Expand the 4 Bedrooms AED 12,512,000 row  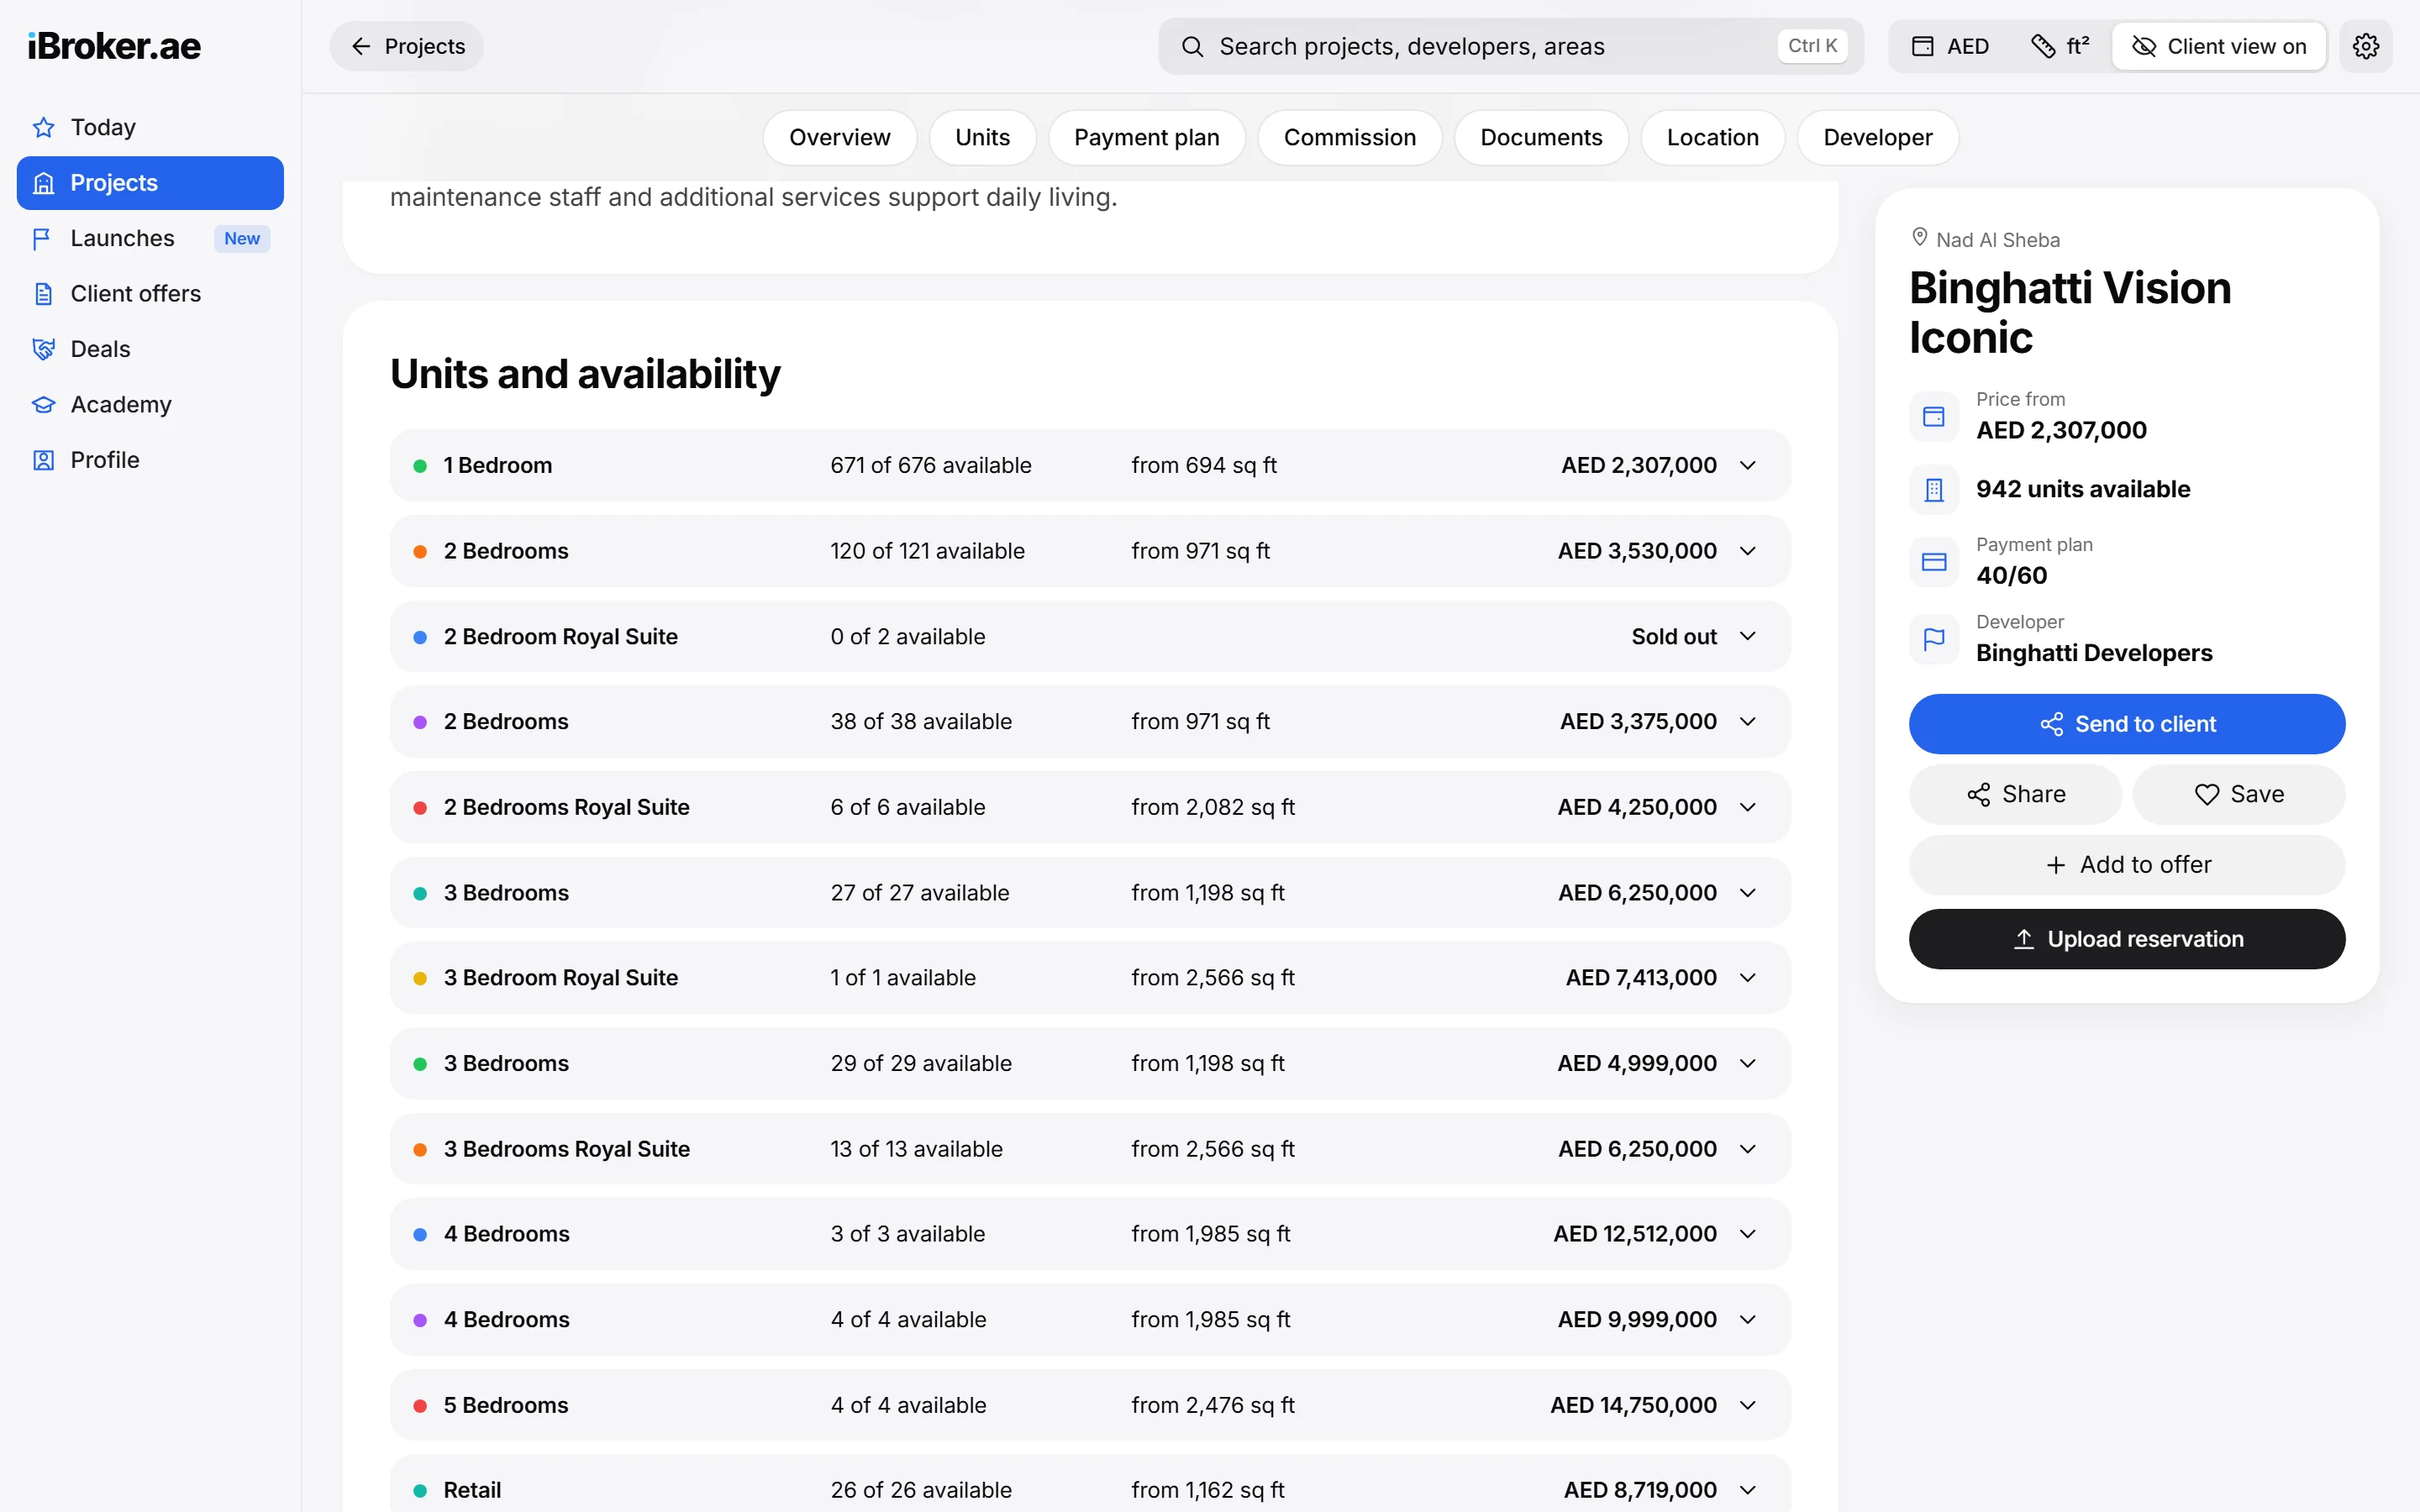[x=1089, y=1233]
